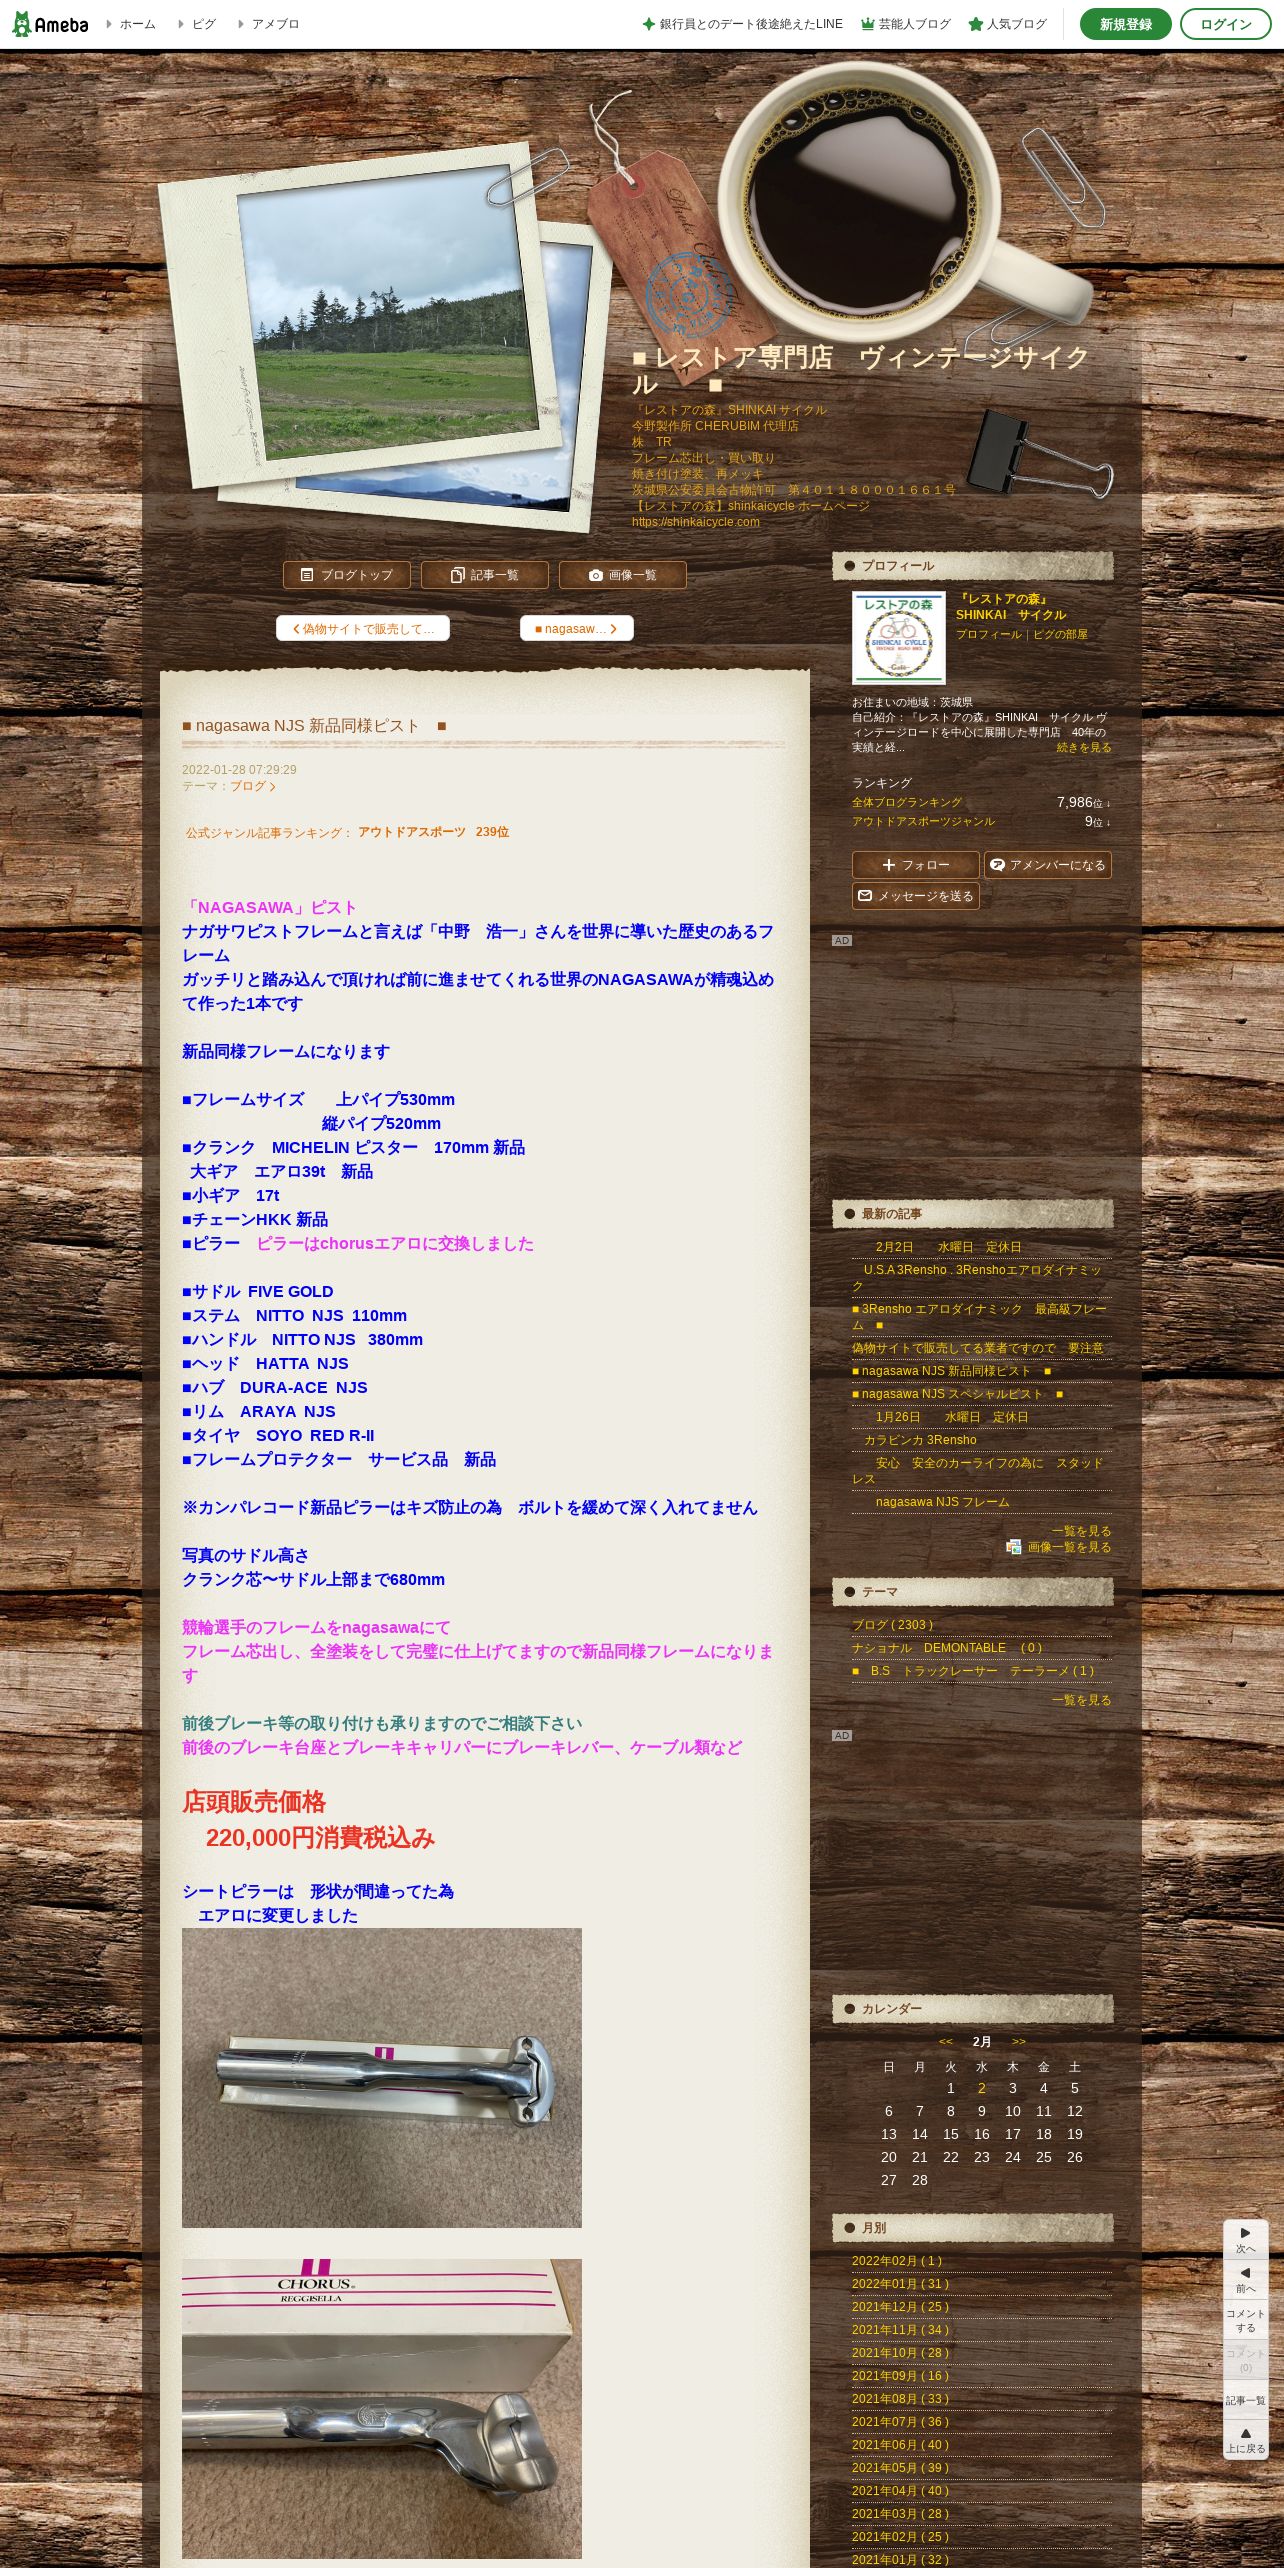Open アウトドアスポーツジャンル ranking link

923,821
